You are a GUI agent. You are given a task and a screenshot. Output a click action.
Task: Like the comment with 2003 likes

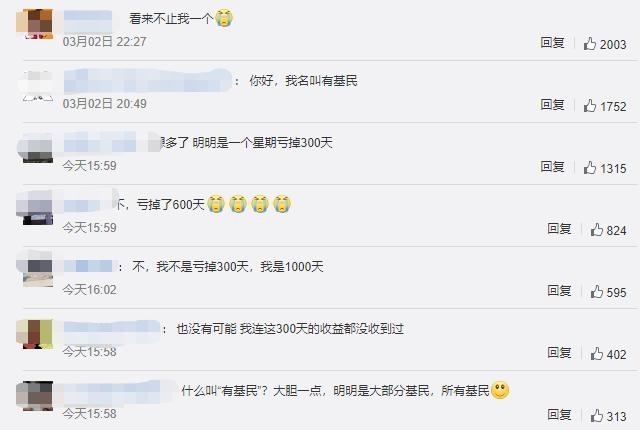604,44
